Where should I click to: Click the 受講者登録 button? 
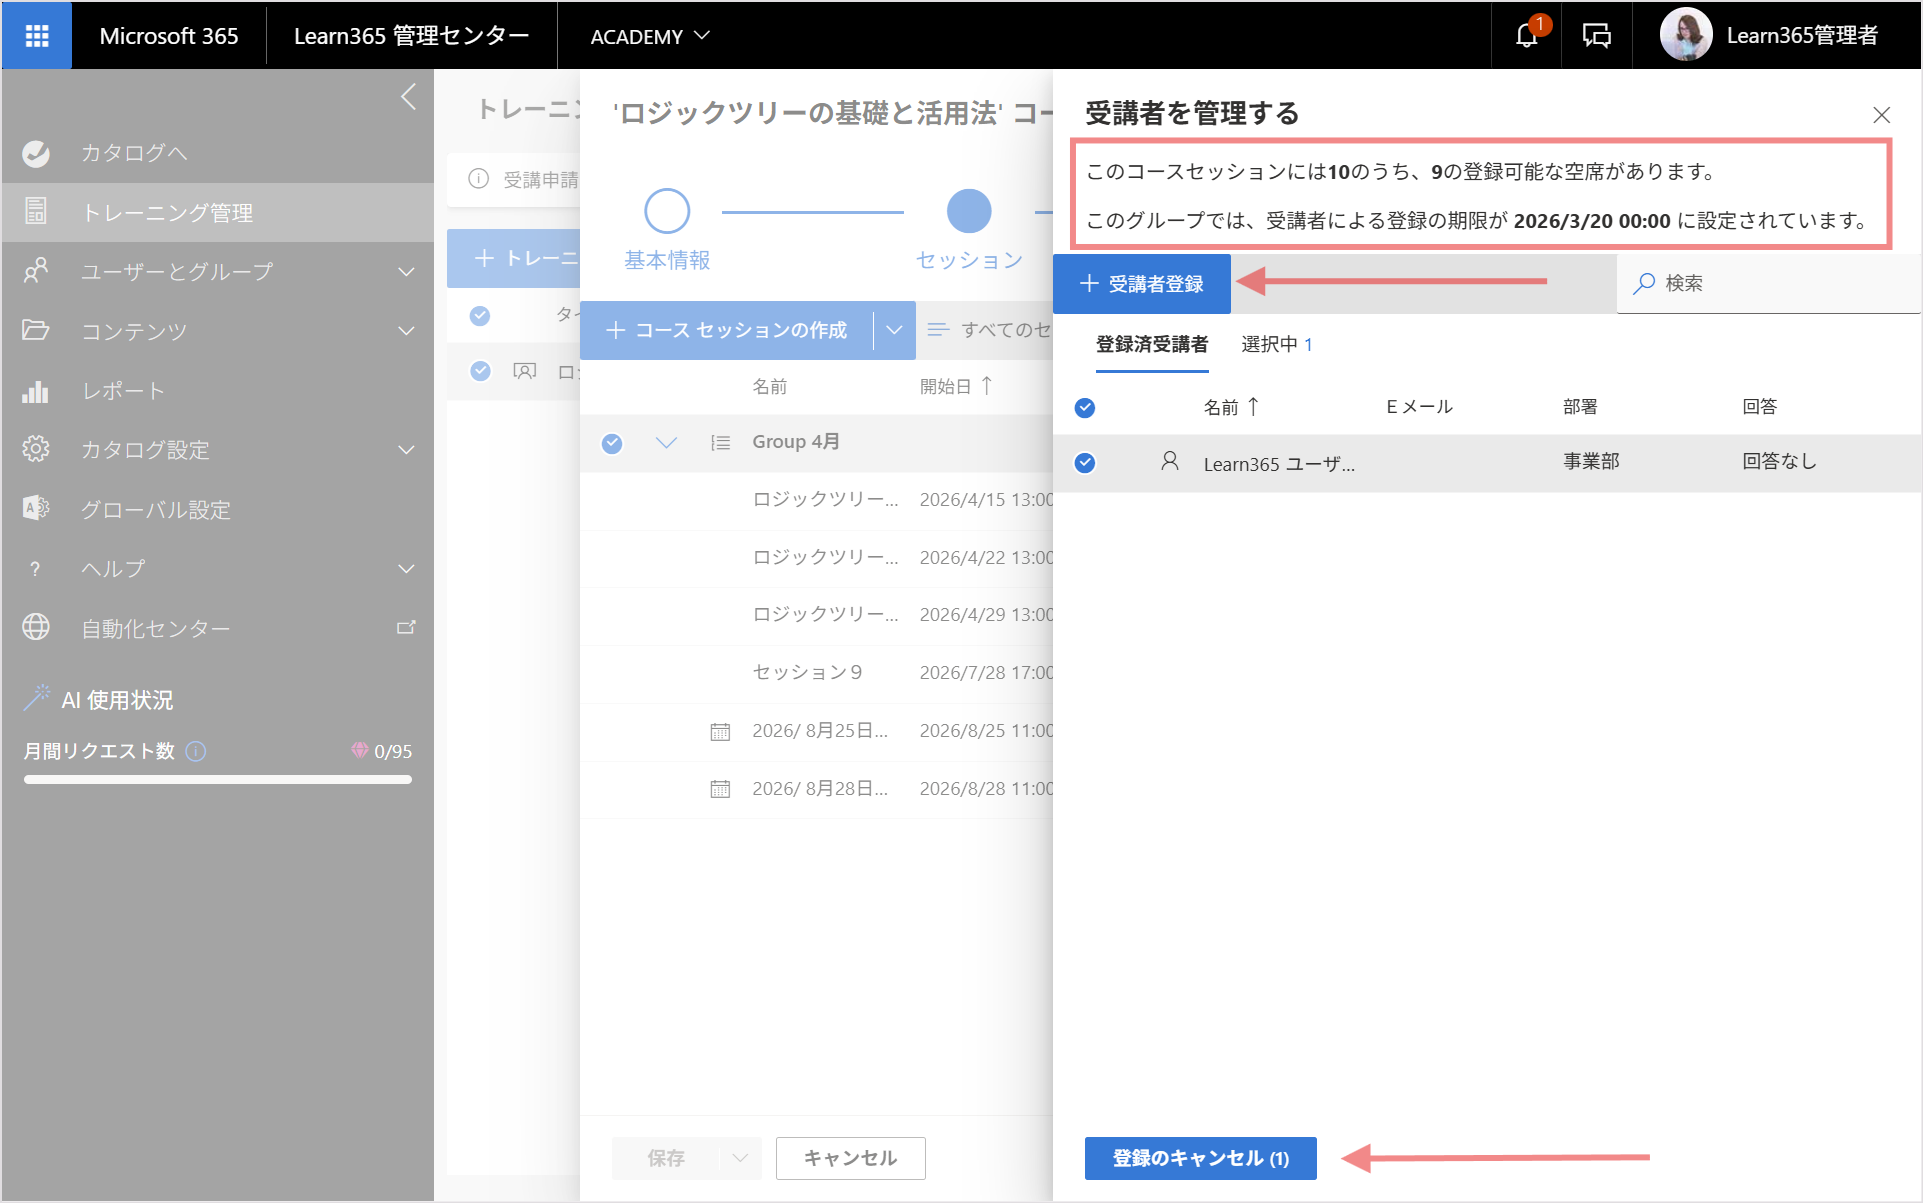1142,284
